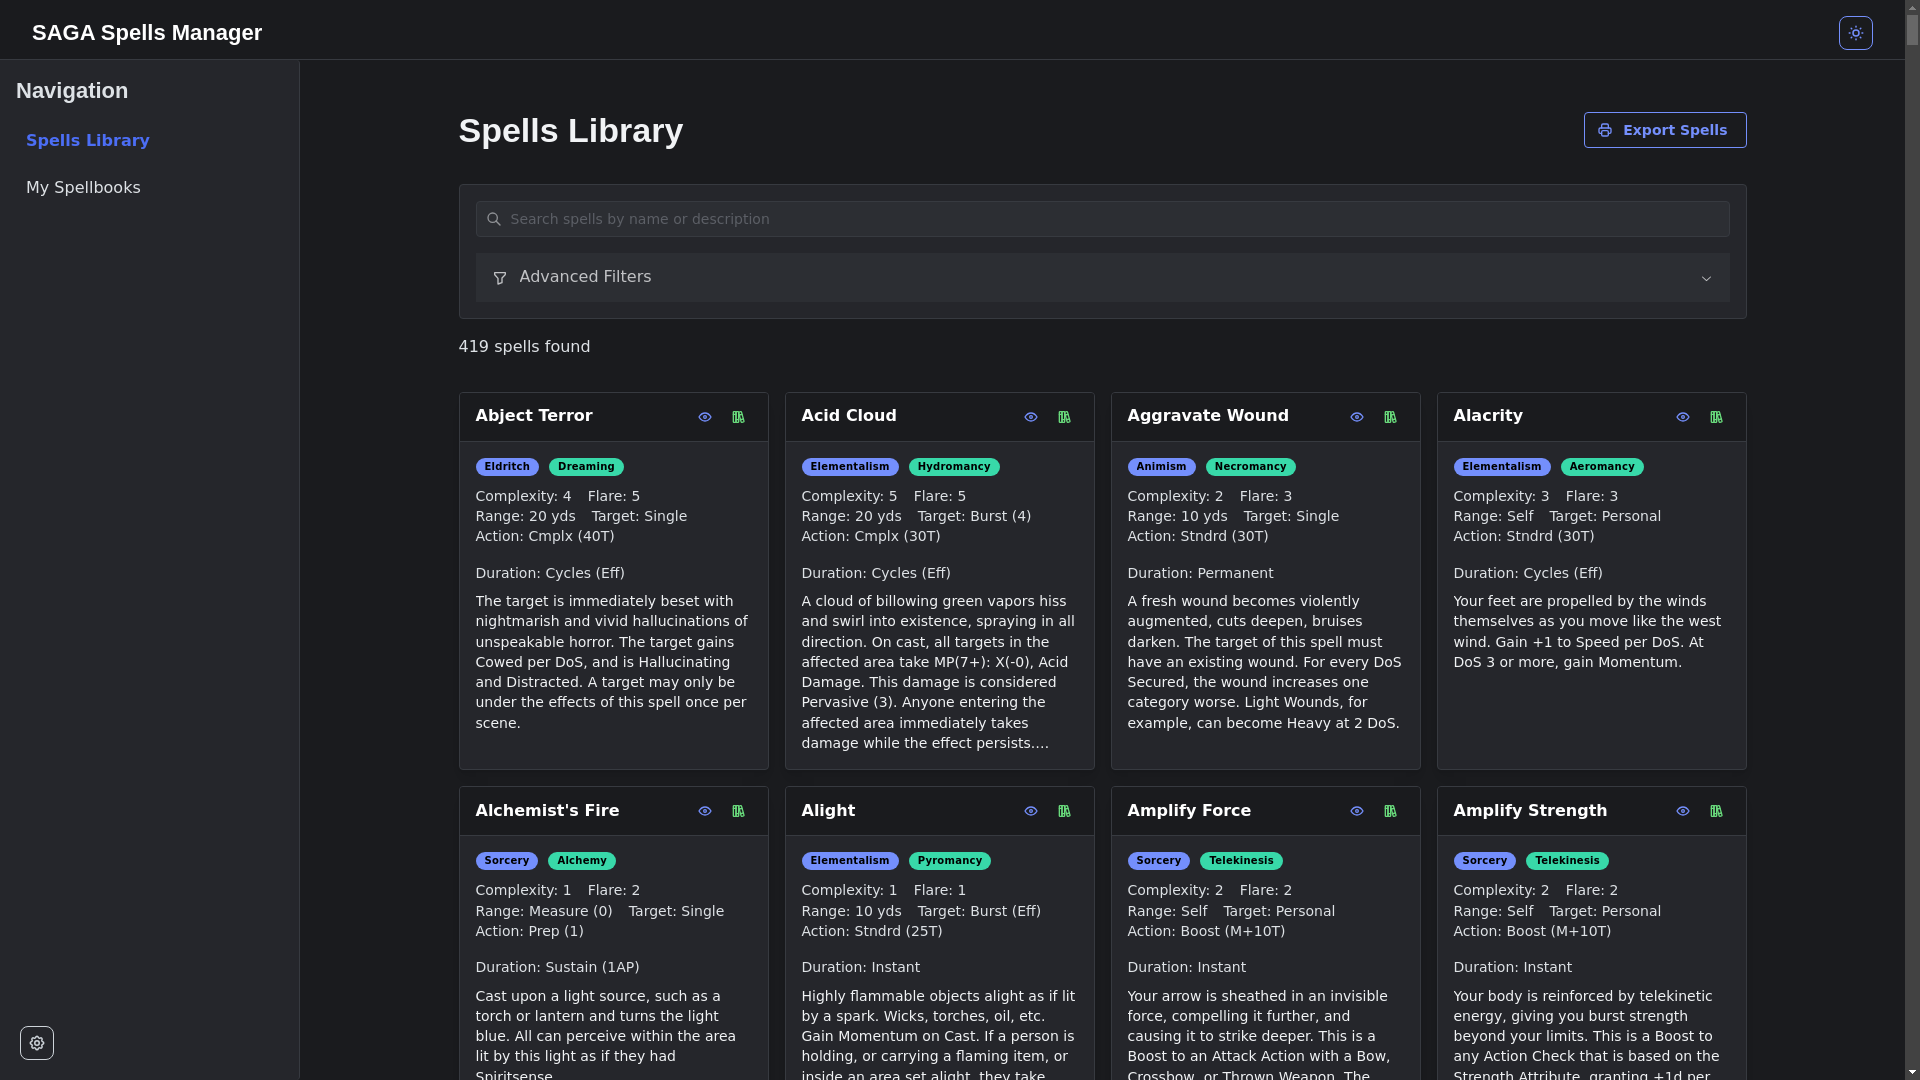The width and height of the screenshot is (1920, 1080).
Task: Click the printer icon in Export Spells
Action: click(1605, 130)
